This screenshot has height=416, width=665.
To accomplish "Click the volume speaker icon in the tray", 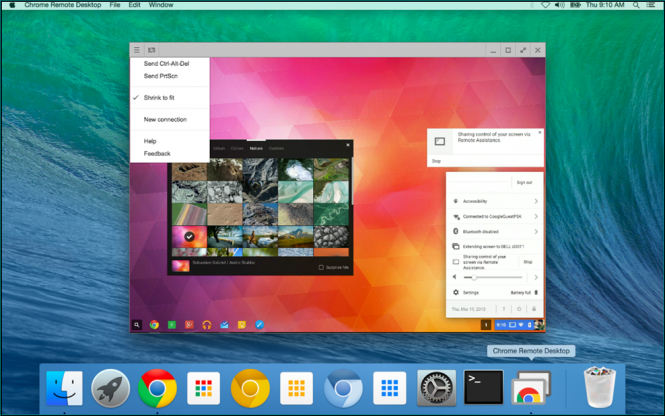I will coord(455,277).
